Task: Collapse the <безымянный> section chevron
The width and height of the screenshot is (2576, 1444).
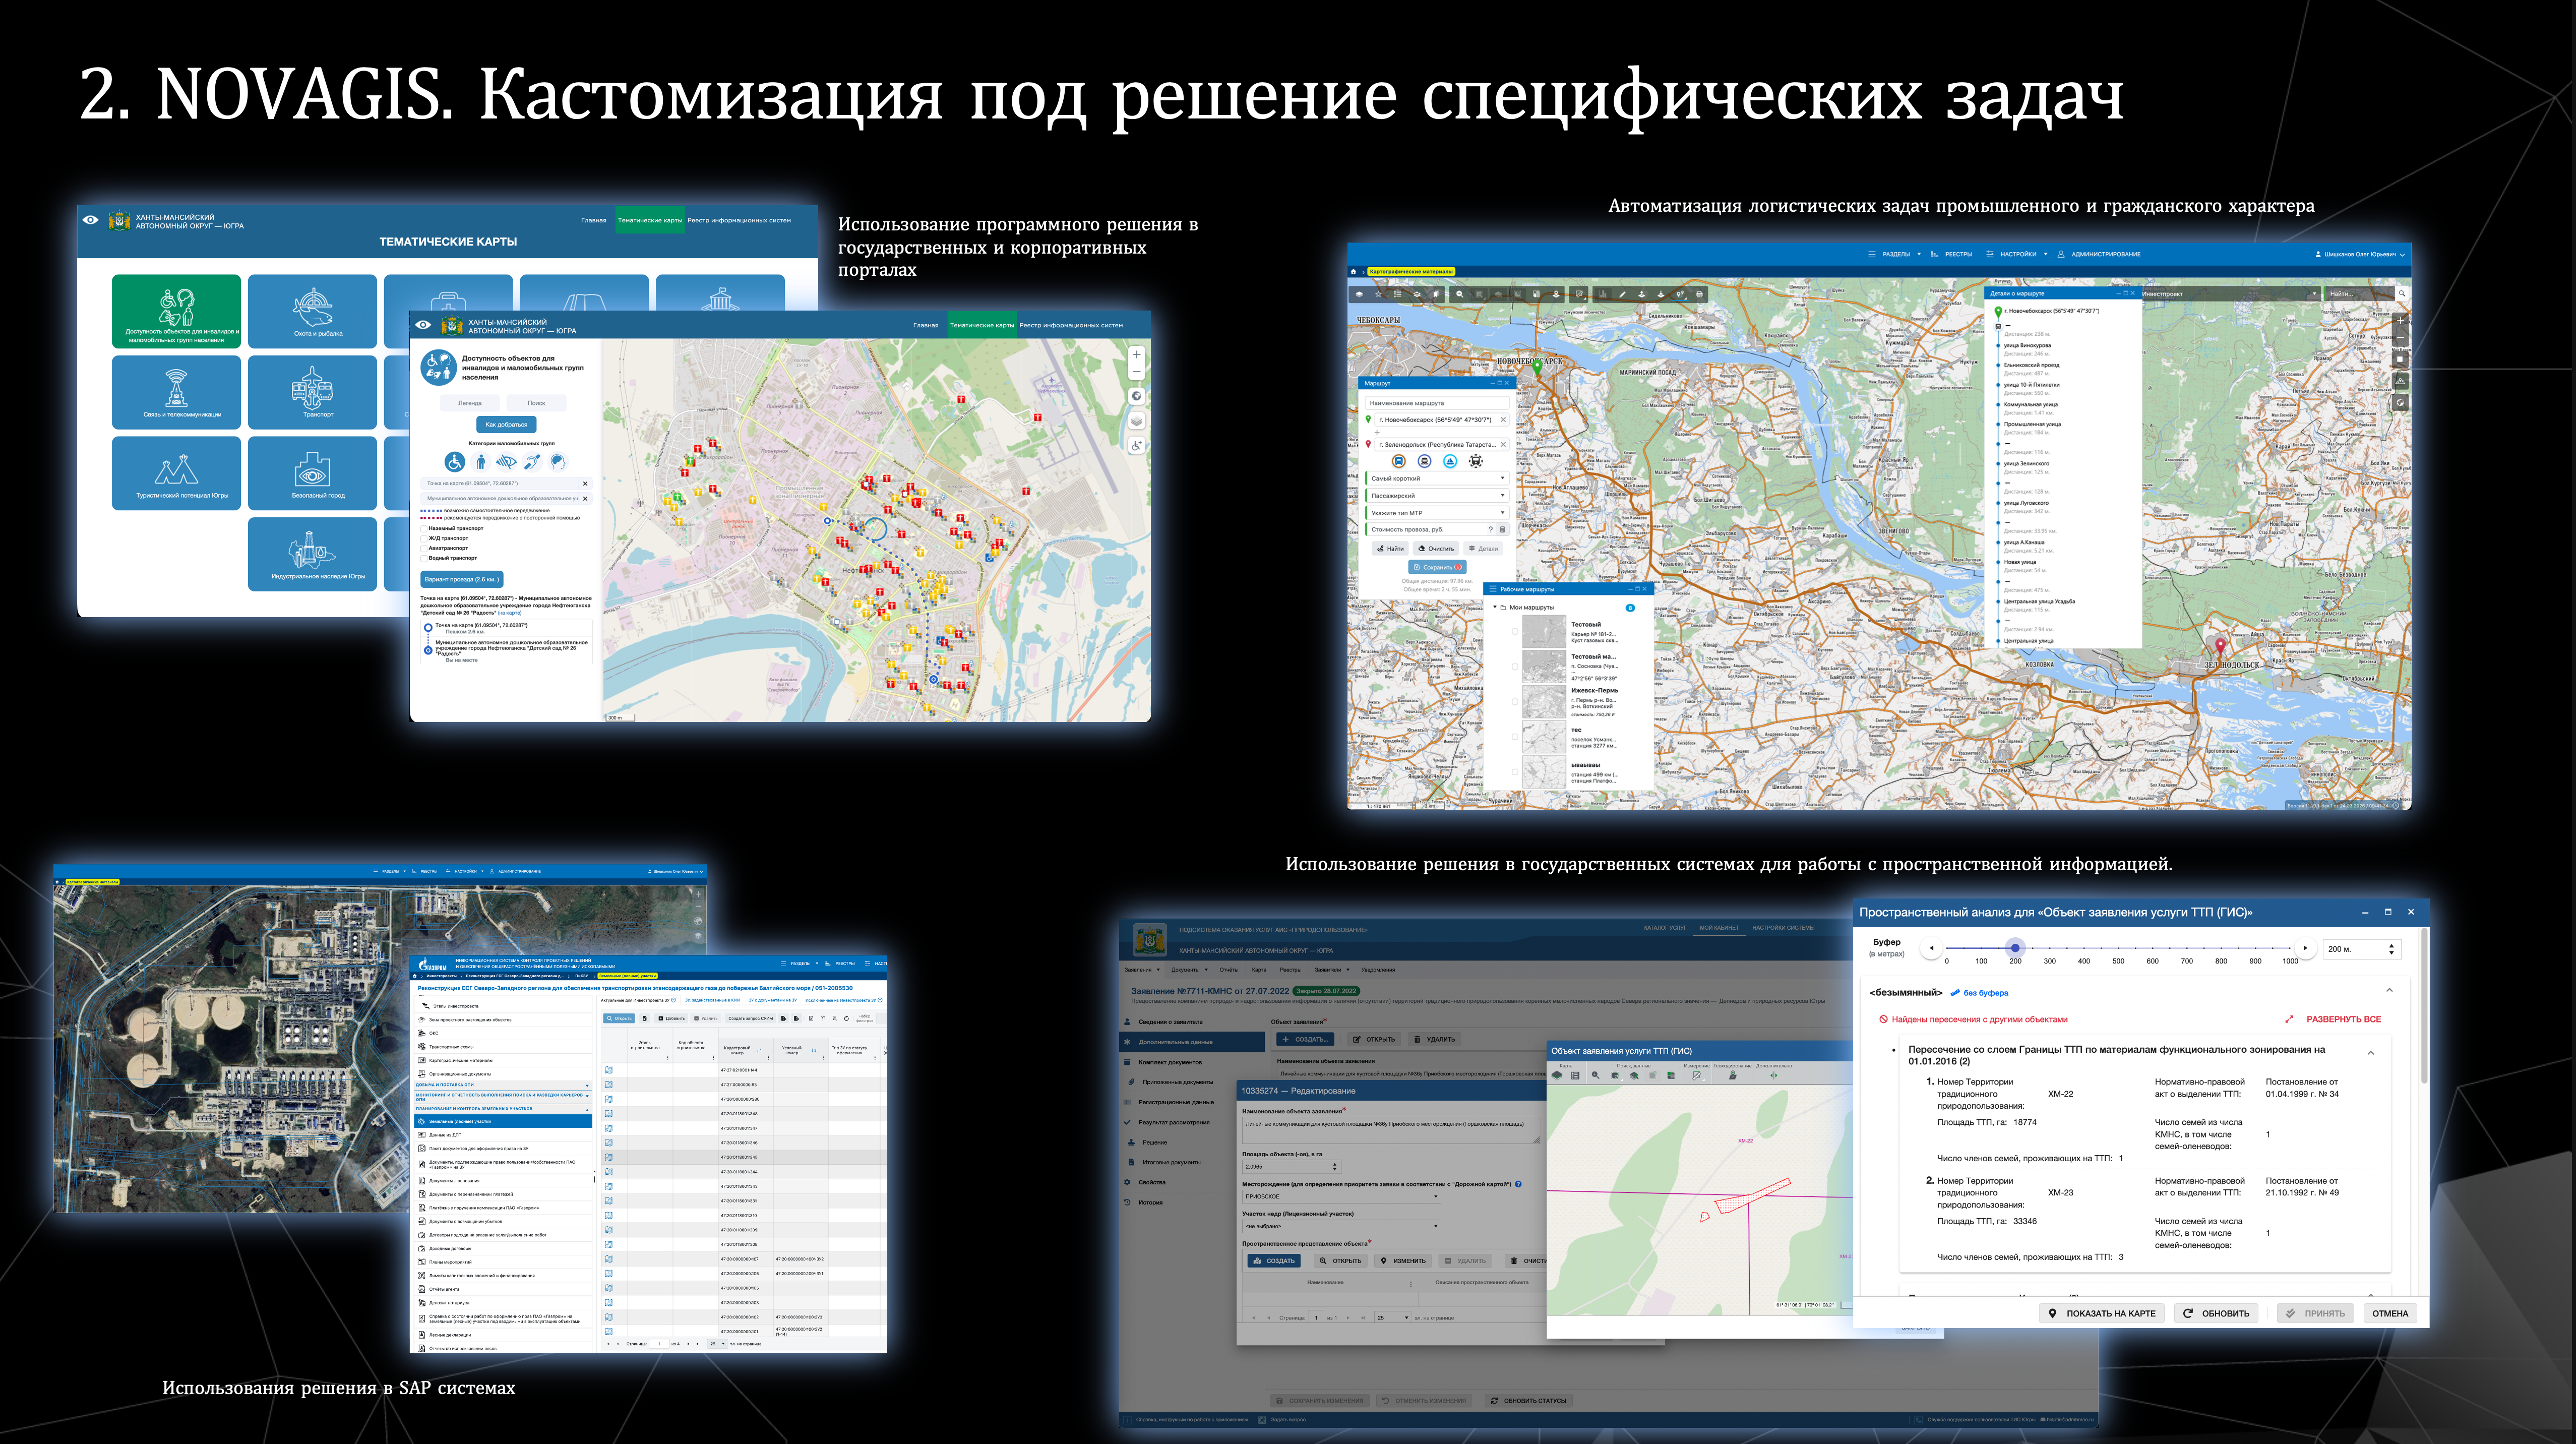Action: (x=2389, y=991)
